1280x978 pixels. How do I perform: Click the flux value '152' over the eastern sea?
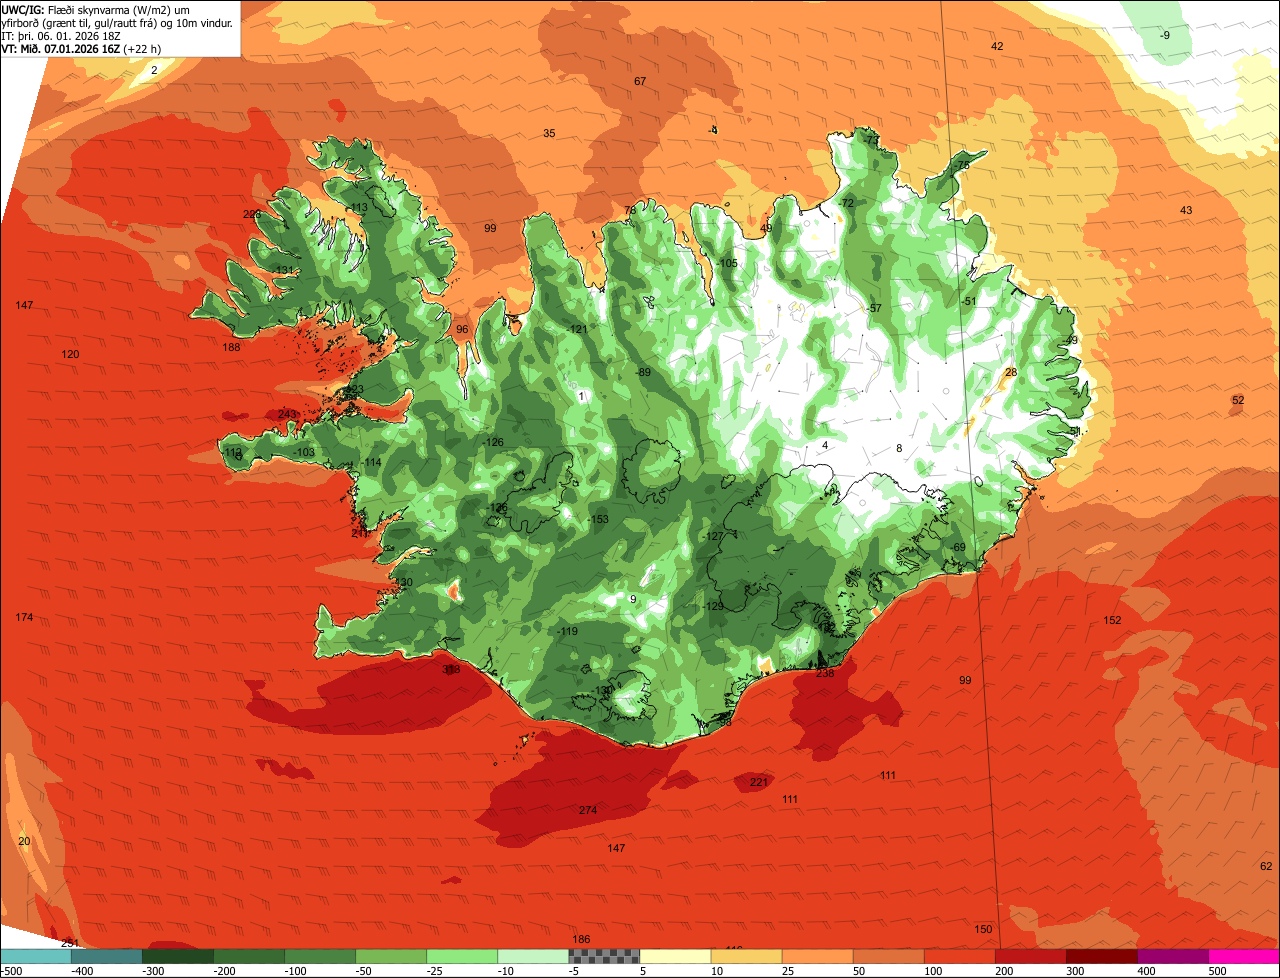(1112, 620)
